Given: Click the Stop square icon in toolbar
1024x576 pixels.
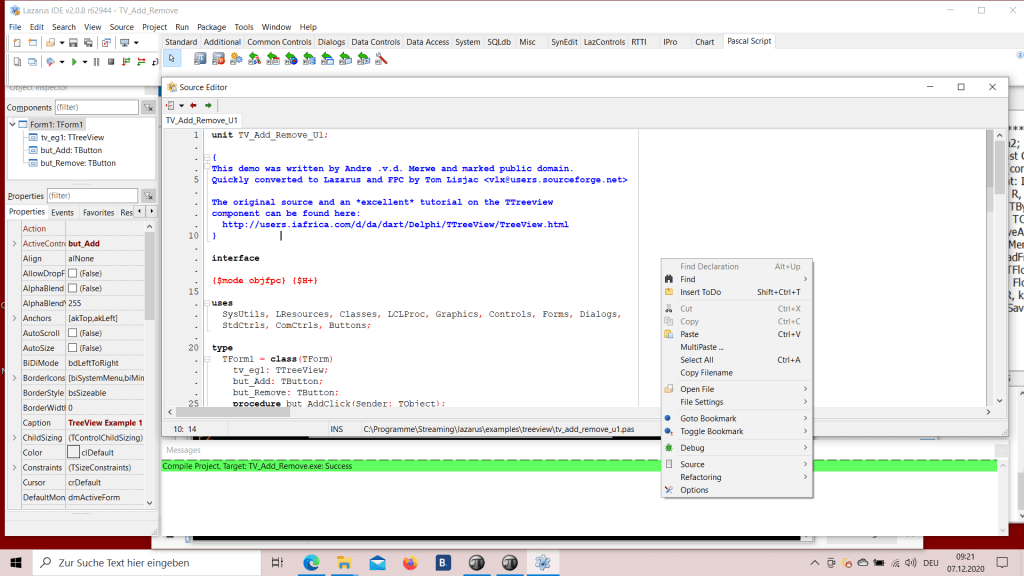Looking at the screenshot, I should 110,62.
